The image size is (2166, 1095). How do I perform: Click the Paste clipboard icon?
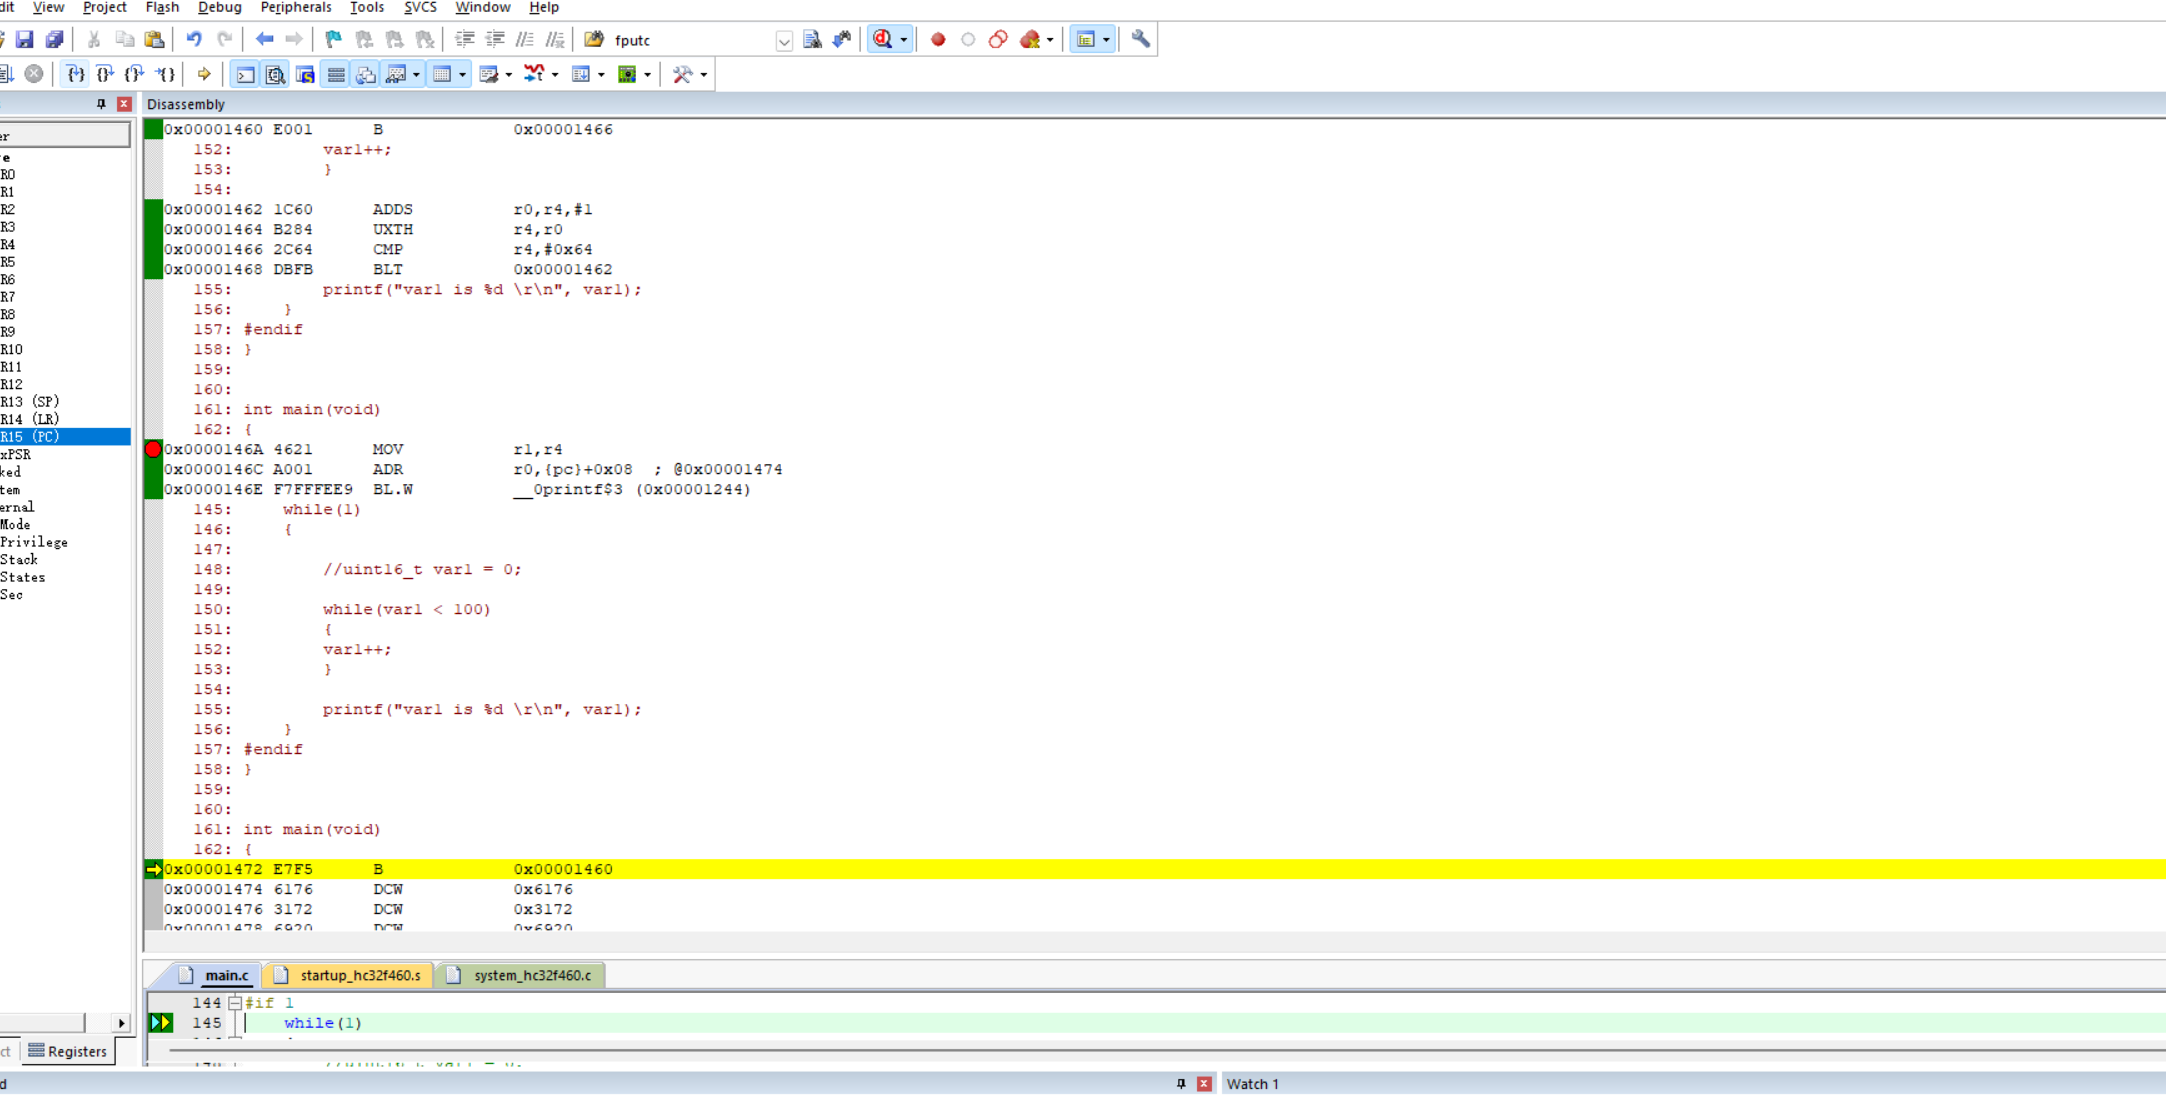click(154, 39)
